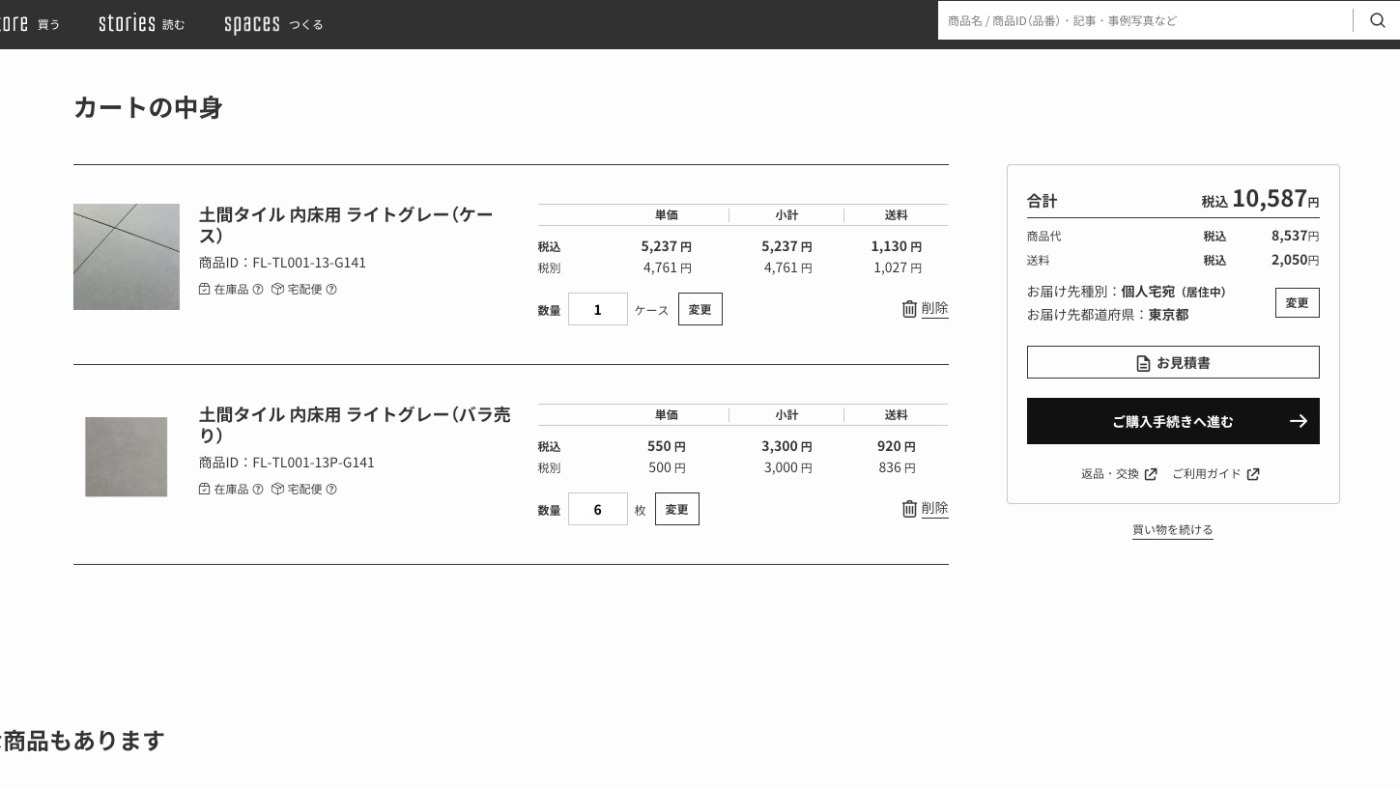This screenshot has height=787, width=1400.
Task: Click total price 10,587円
Action: pos(1275,199)
